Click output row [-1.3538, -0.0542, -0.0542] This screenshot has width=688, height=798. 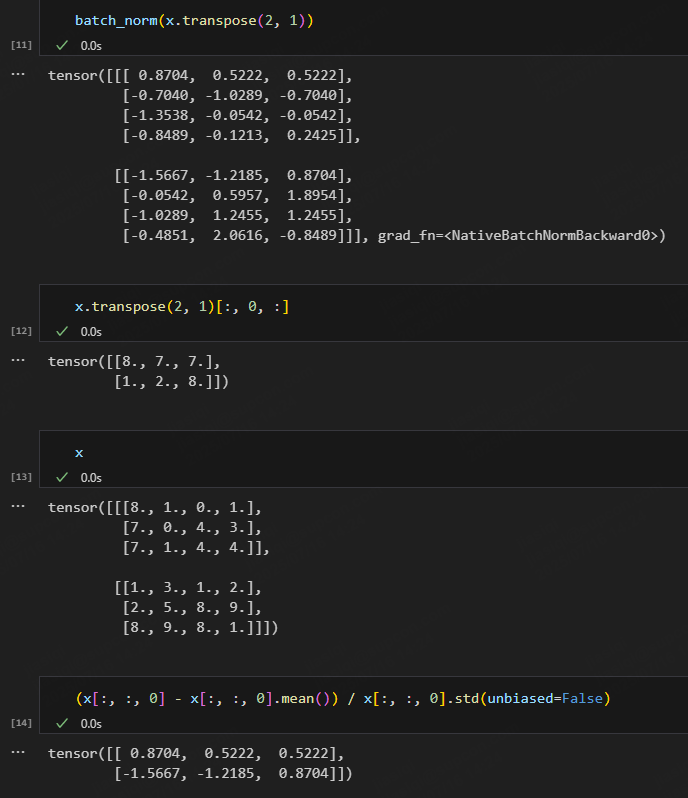coord(237,116)
